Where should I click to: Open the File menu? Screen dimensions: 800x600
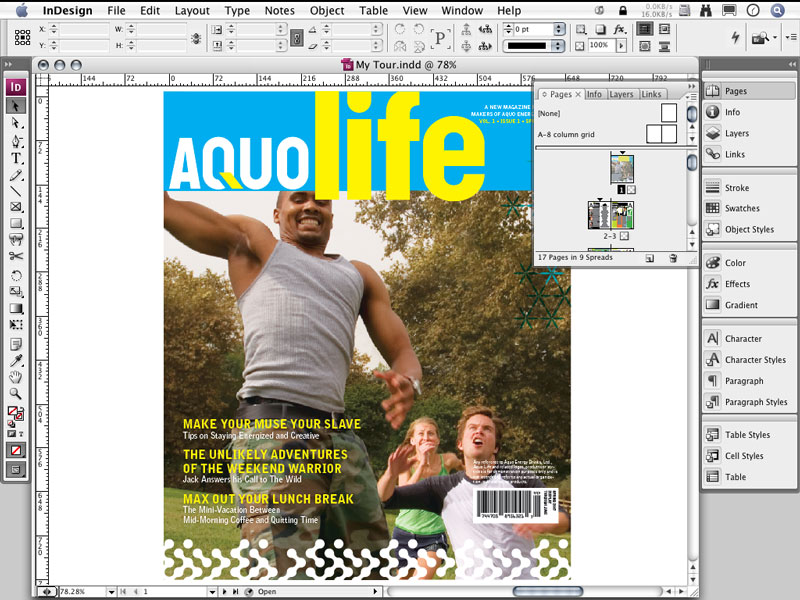click(116, 11)
